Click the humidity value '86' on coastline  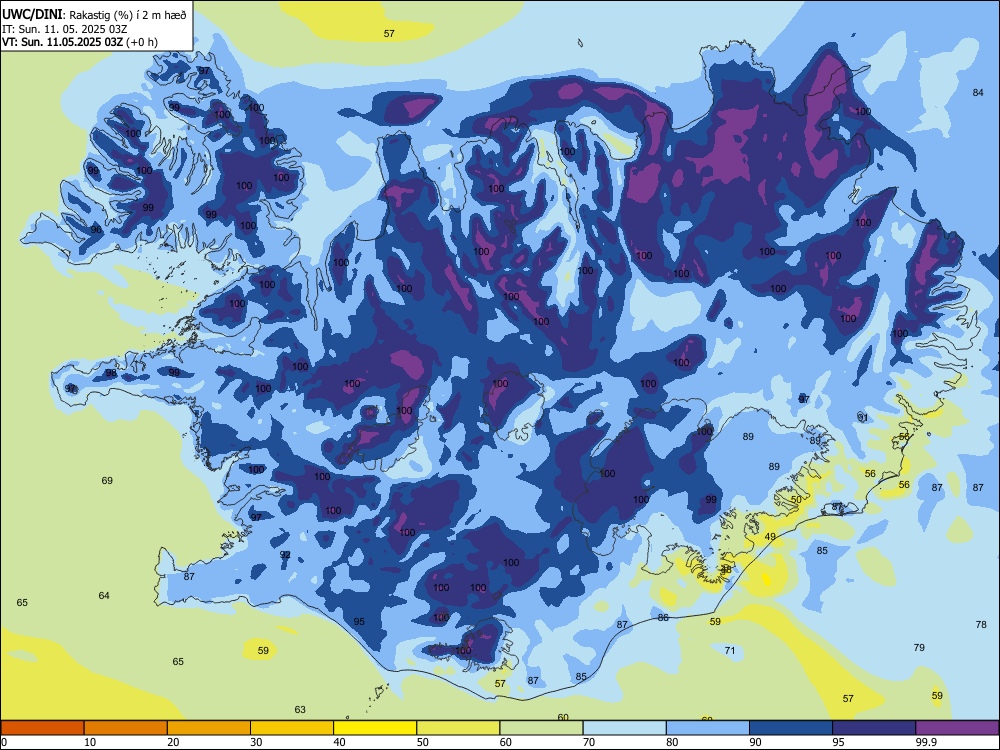coord(663,617)
